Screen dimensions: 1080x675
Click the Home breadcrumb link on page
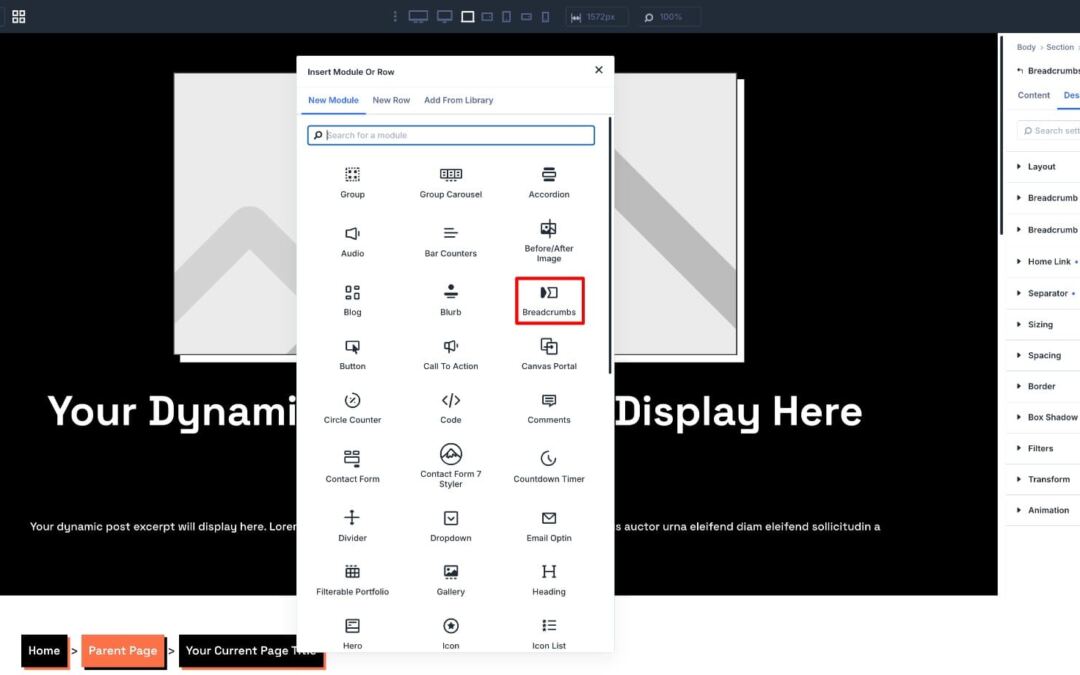44,650
